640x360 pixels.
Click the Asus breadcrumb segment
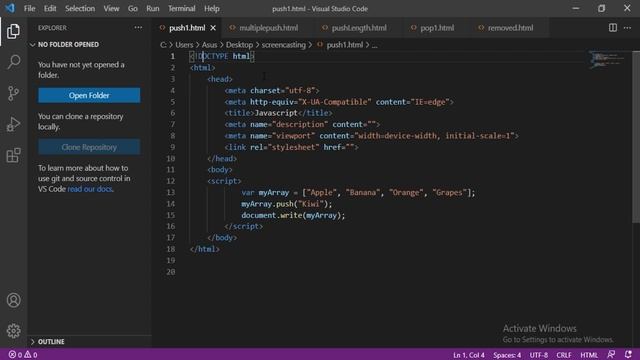[x=209, y=45]
